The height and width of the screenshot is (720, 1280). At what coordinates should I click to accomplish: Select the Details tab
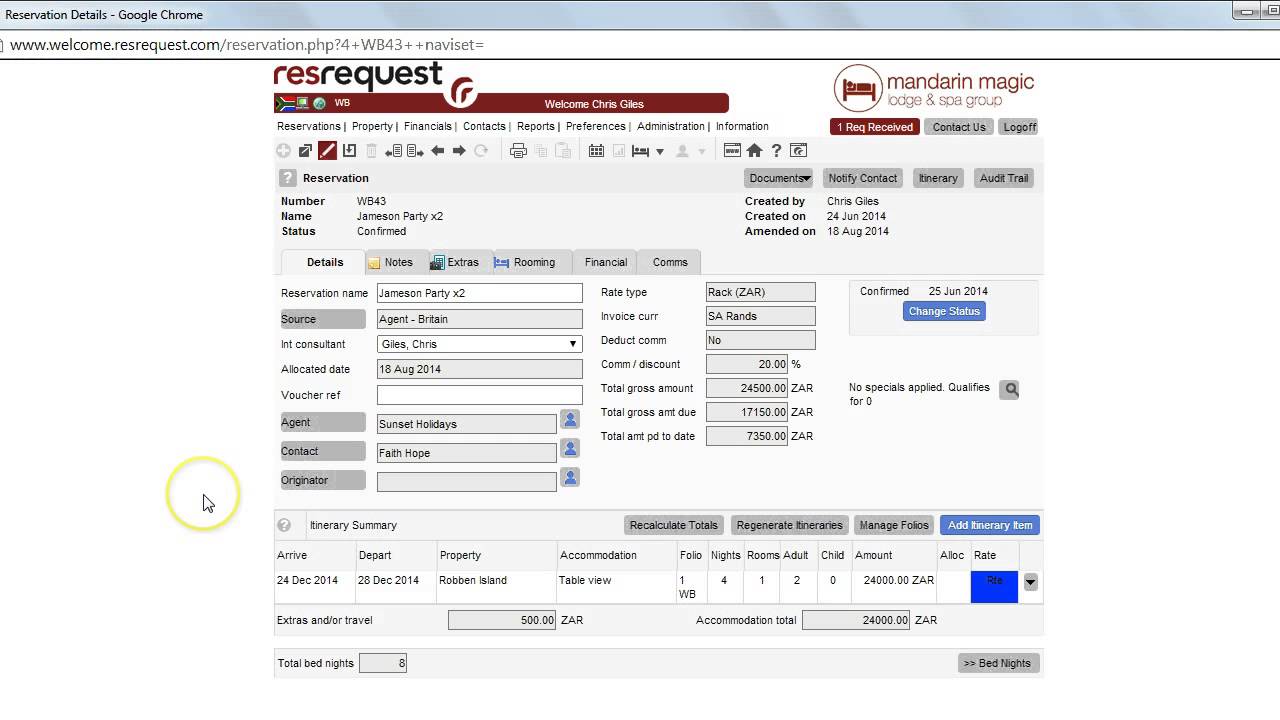pyautogui.click(x=325, y=262)
